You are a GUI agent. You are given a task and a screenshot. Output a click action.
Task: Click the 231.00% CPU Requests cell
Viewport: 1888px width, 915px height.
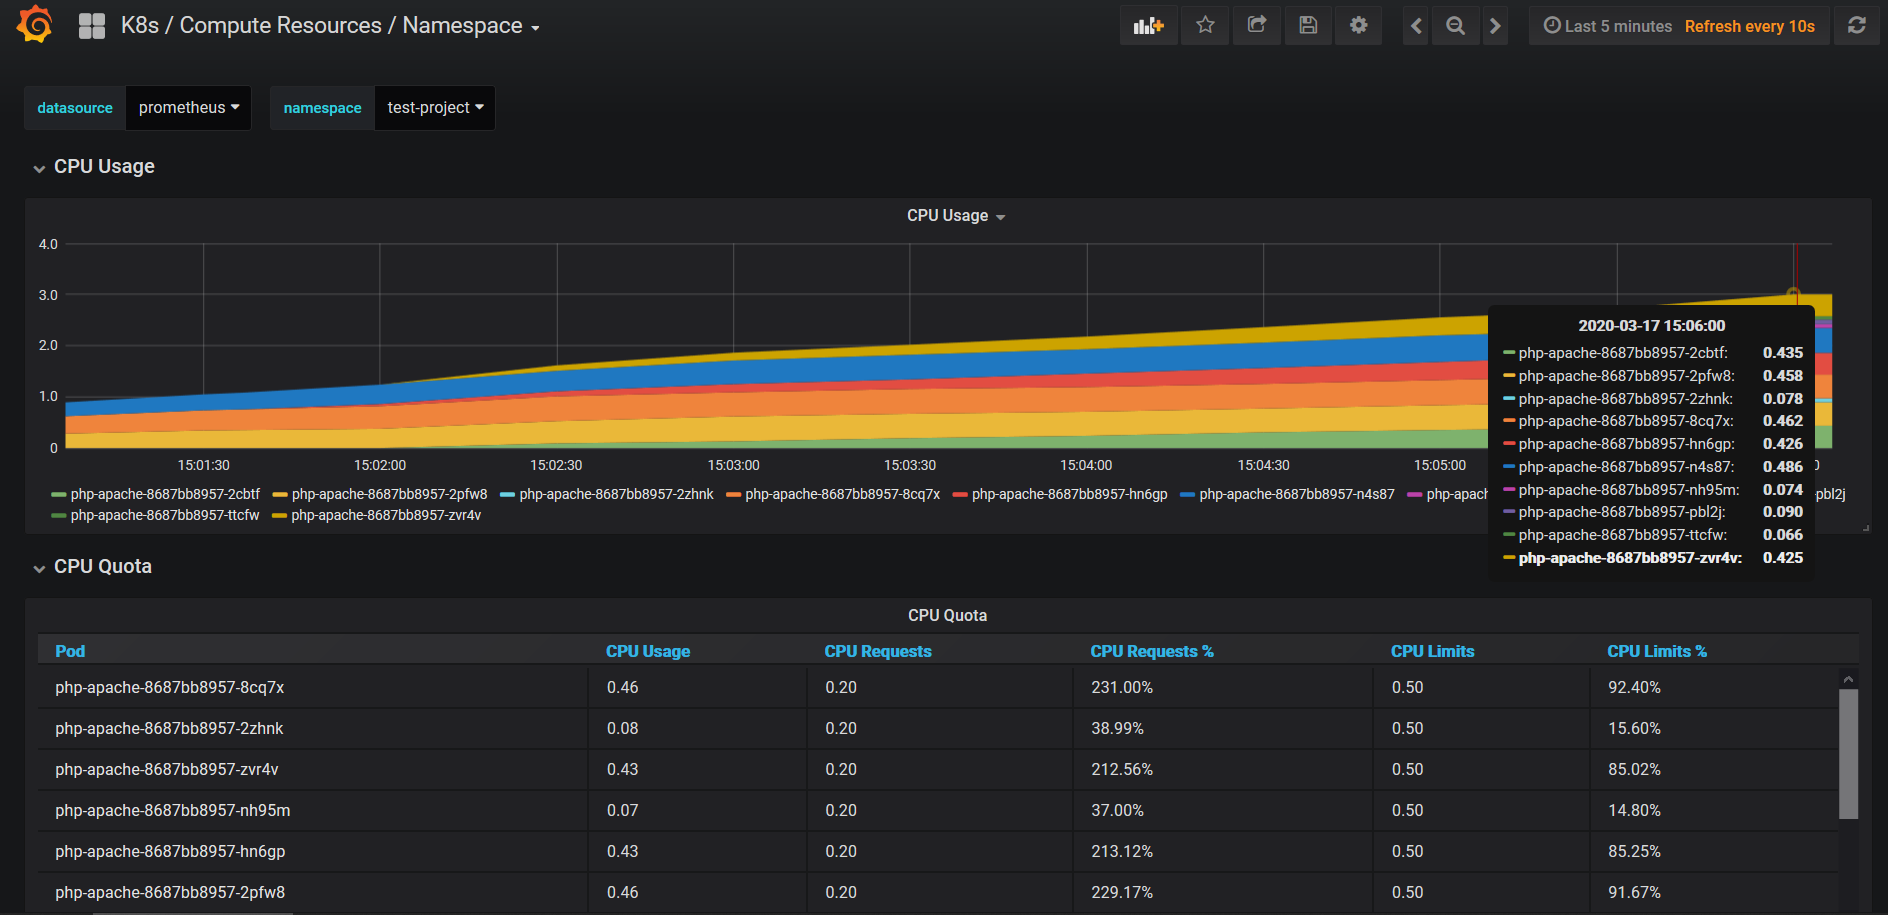pyautogui.click(x=1223, y=687)
